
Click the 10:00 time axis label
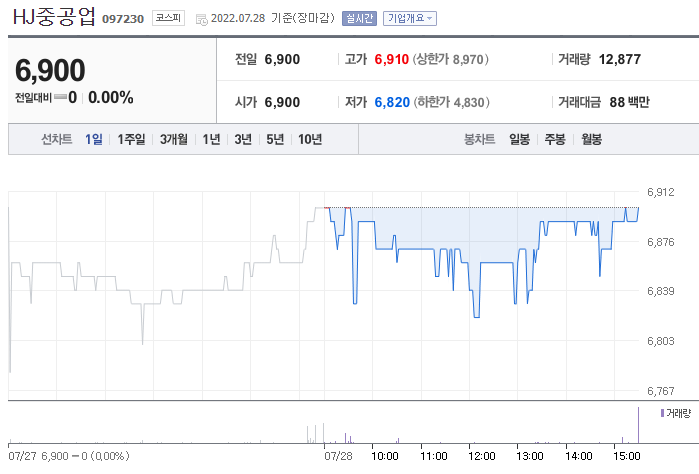(x=385, y=456)
